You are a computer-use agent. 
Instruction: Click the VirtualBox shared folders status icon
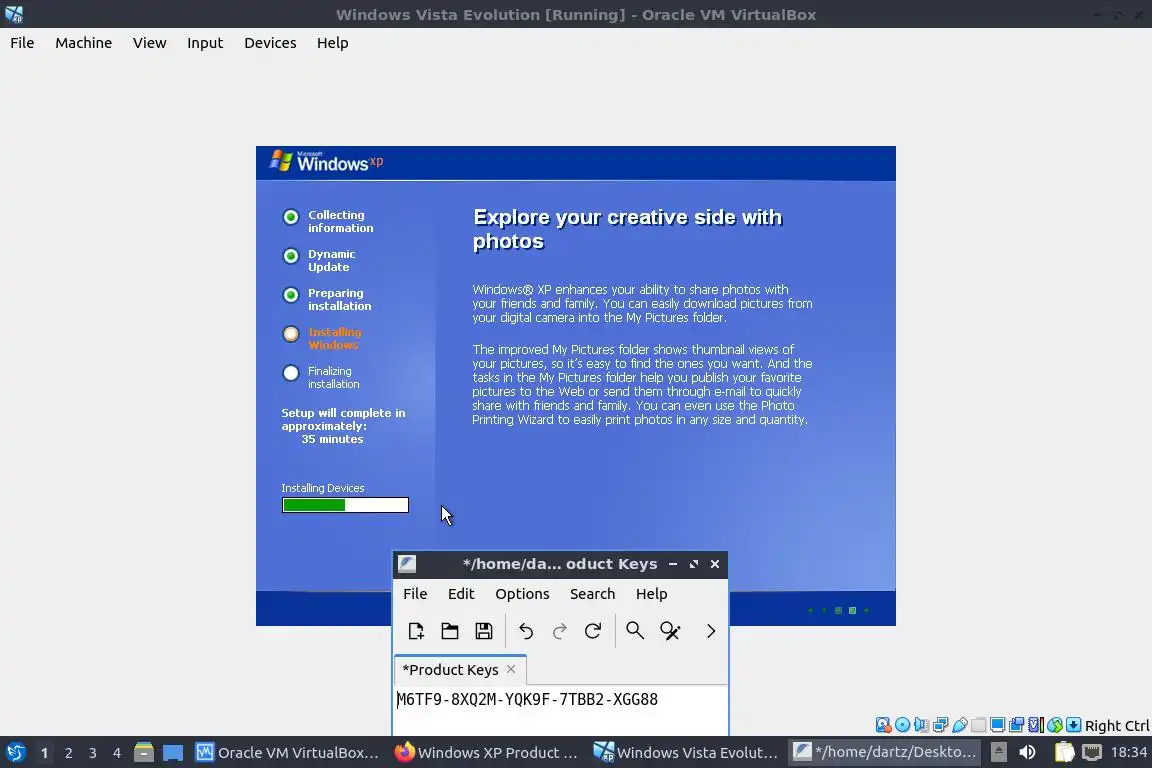pos(979,725)
